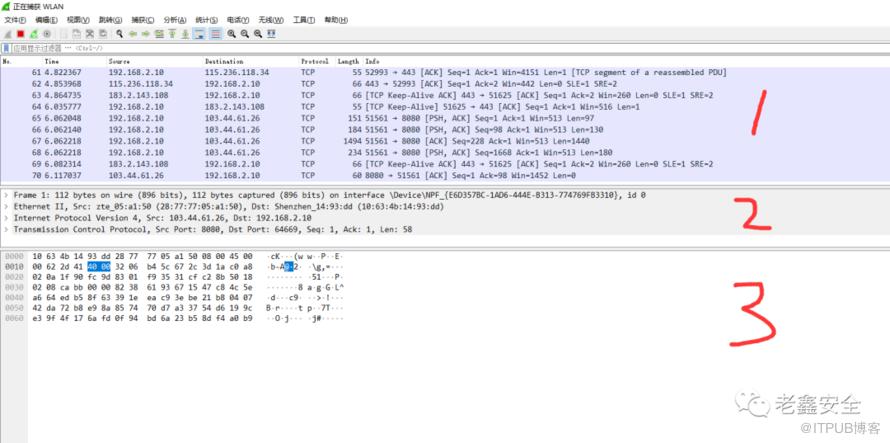Open the 帮助(H) menu
The width and height of the screenshot is (890, 443).
coord(336,20)
